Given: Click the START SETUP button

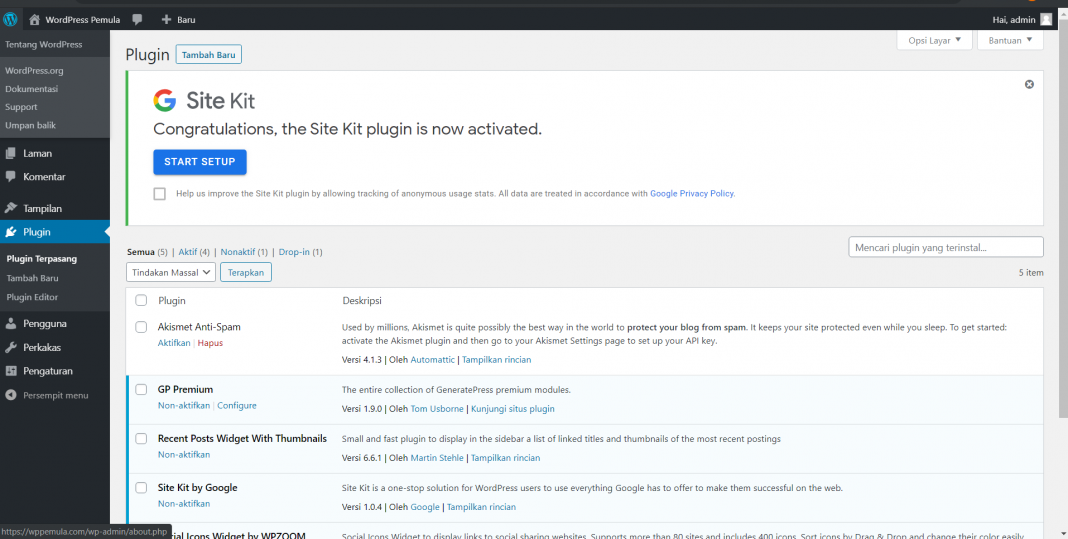Looking at the screenshot, I should (x=200, y=162).
